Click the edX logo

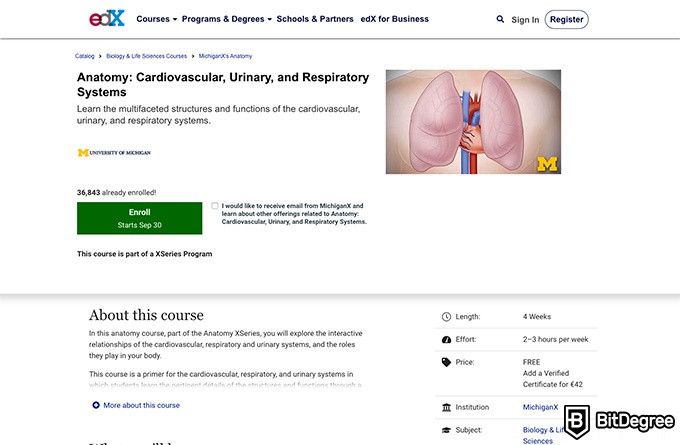(107, 19)
